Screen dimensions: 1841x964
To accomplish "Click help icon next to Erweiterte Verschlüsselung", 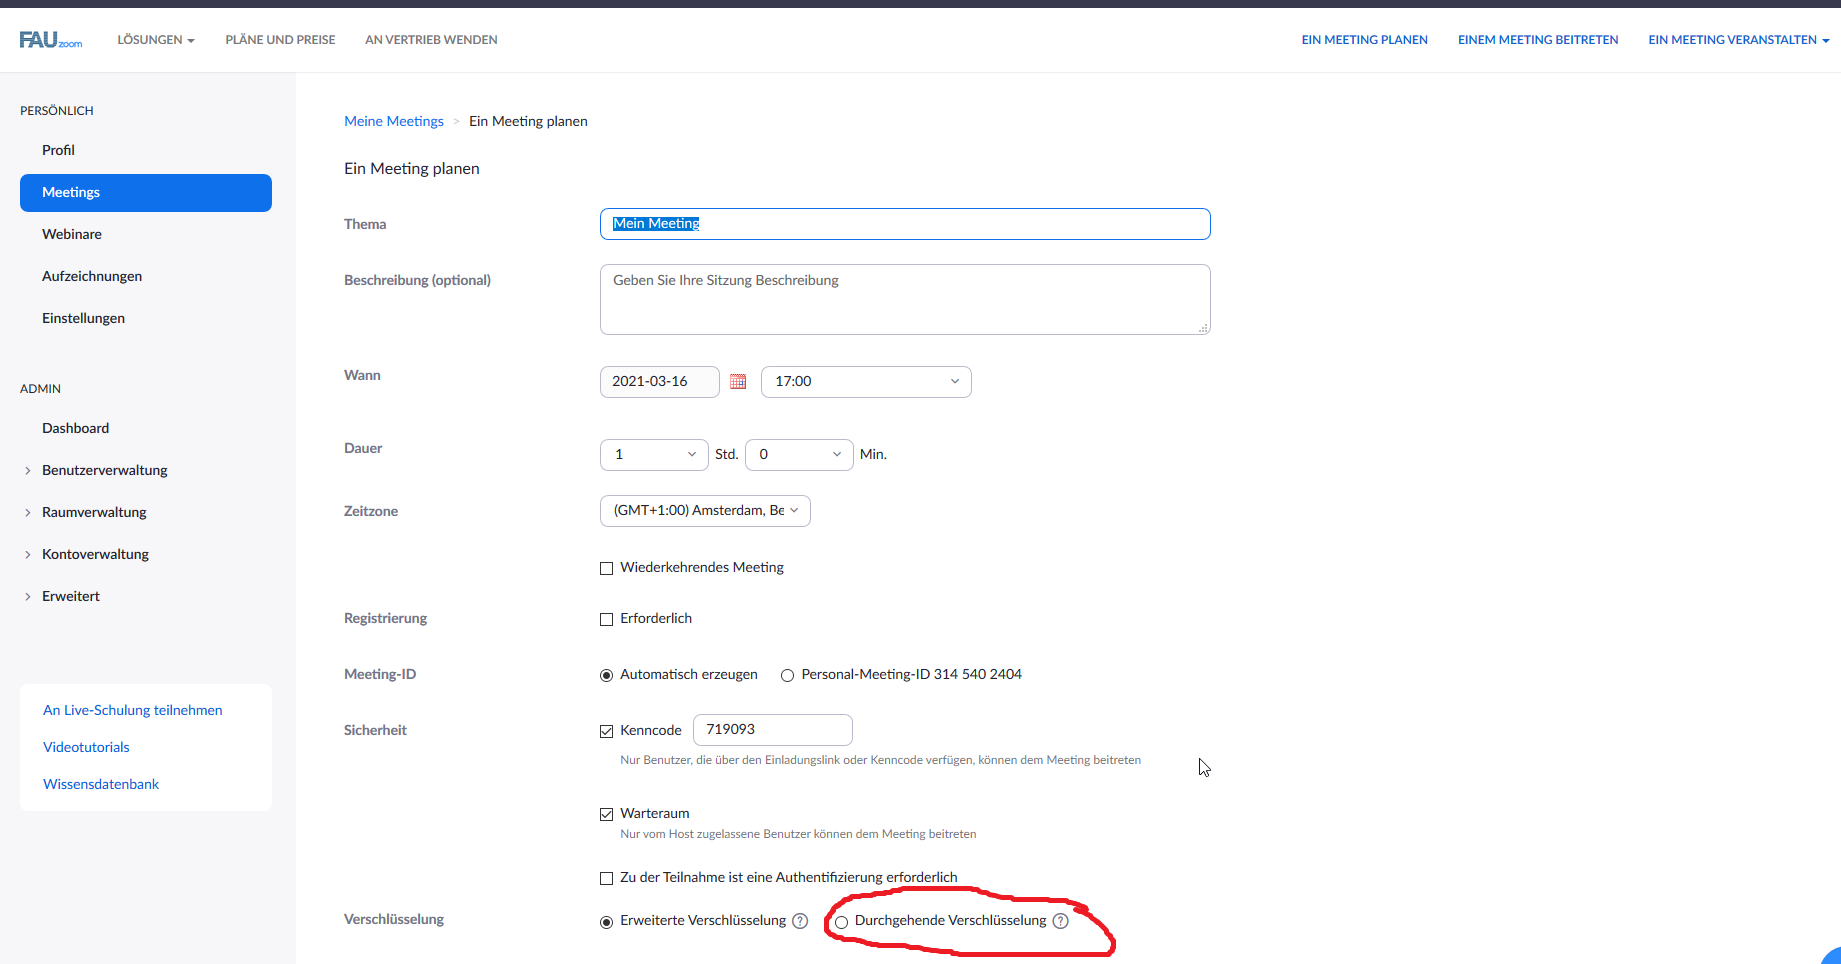I will coord(800,921).
